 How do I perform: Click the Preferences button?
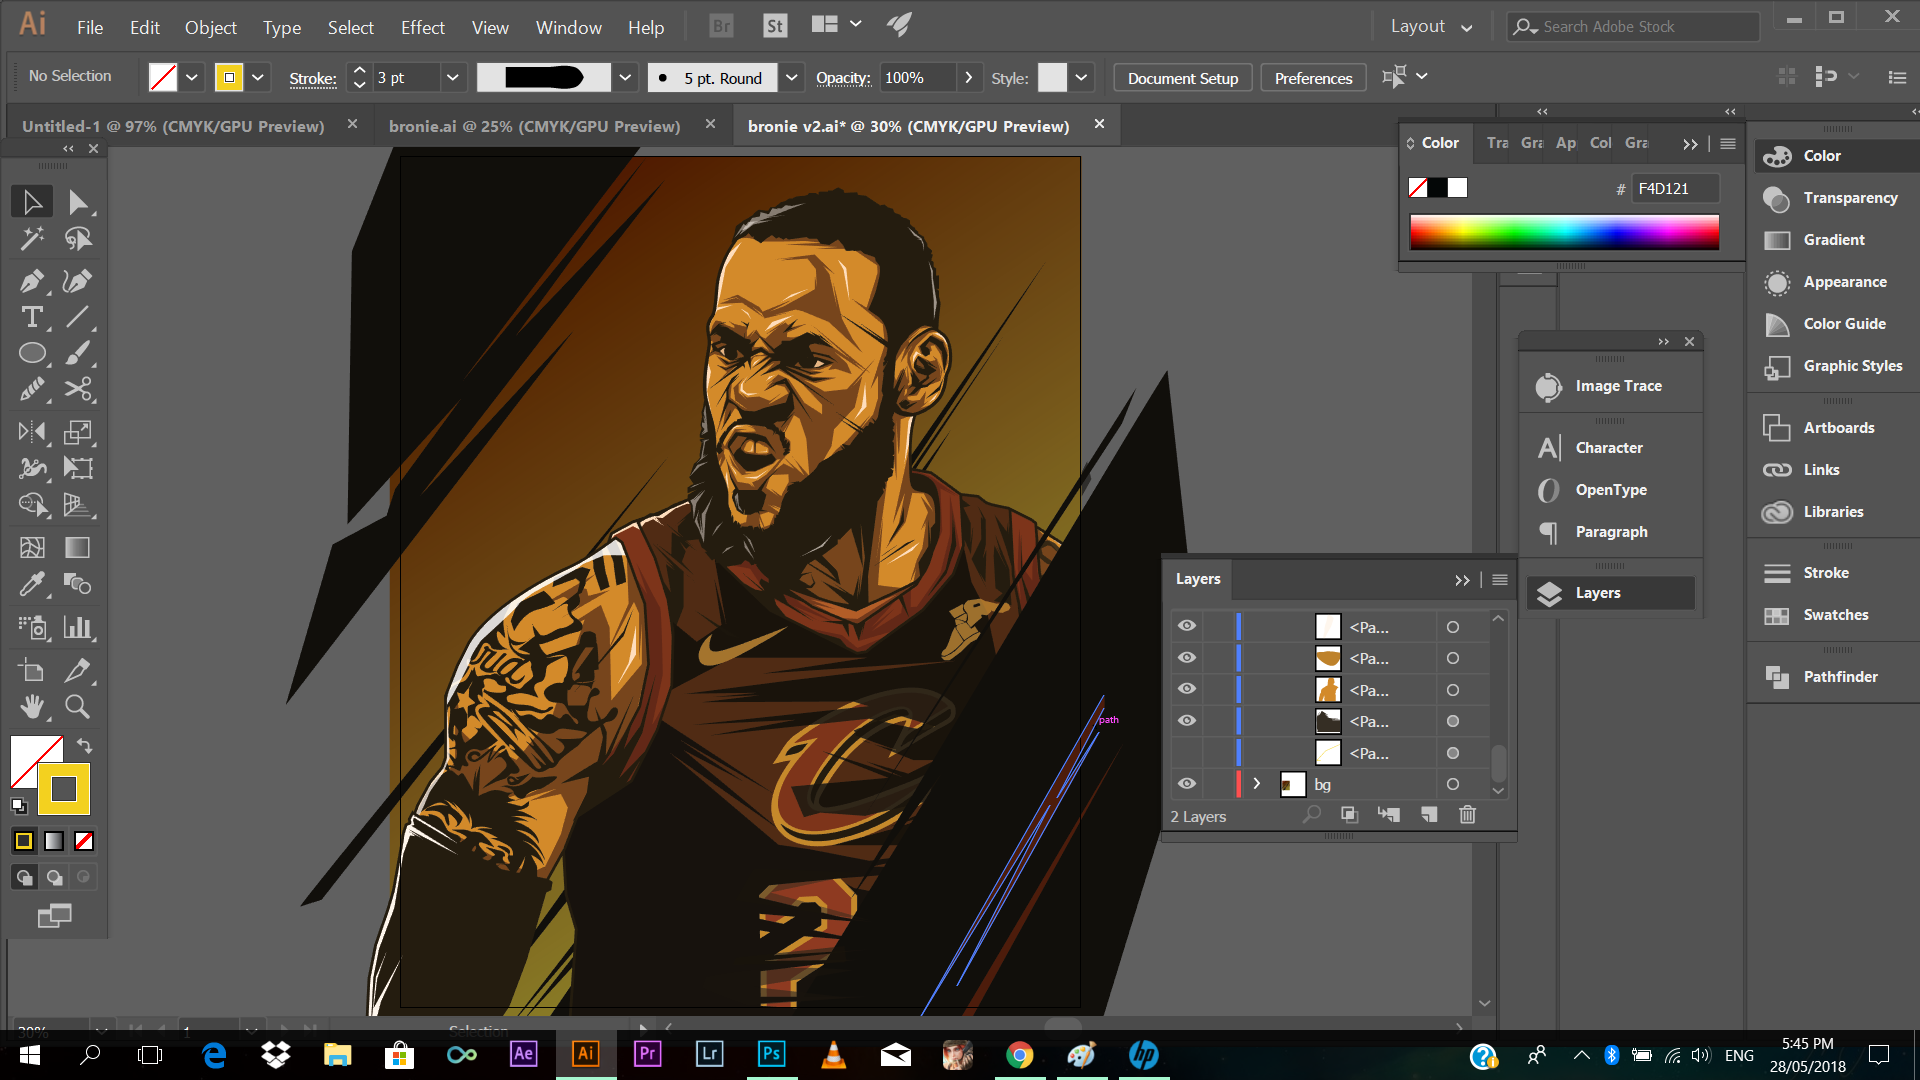click(x=1313, y=78)
